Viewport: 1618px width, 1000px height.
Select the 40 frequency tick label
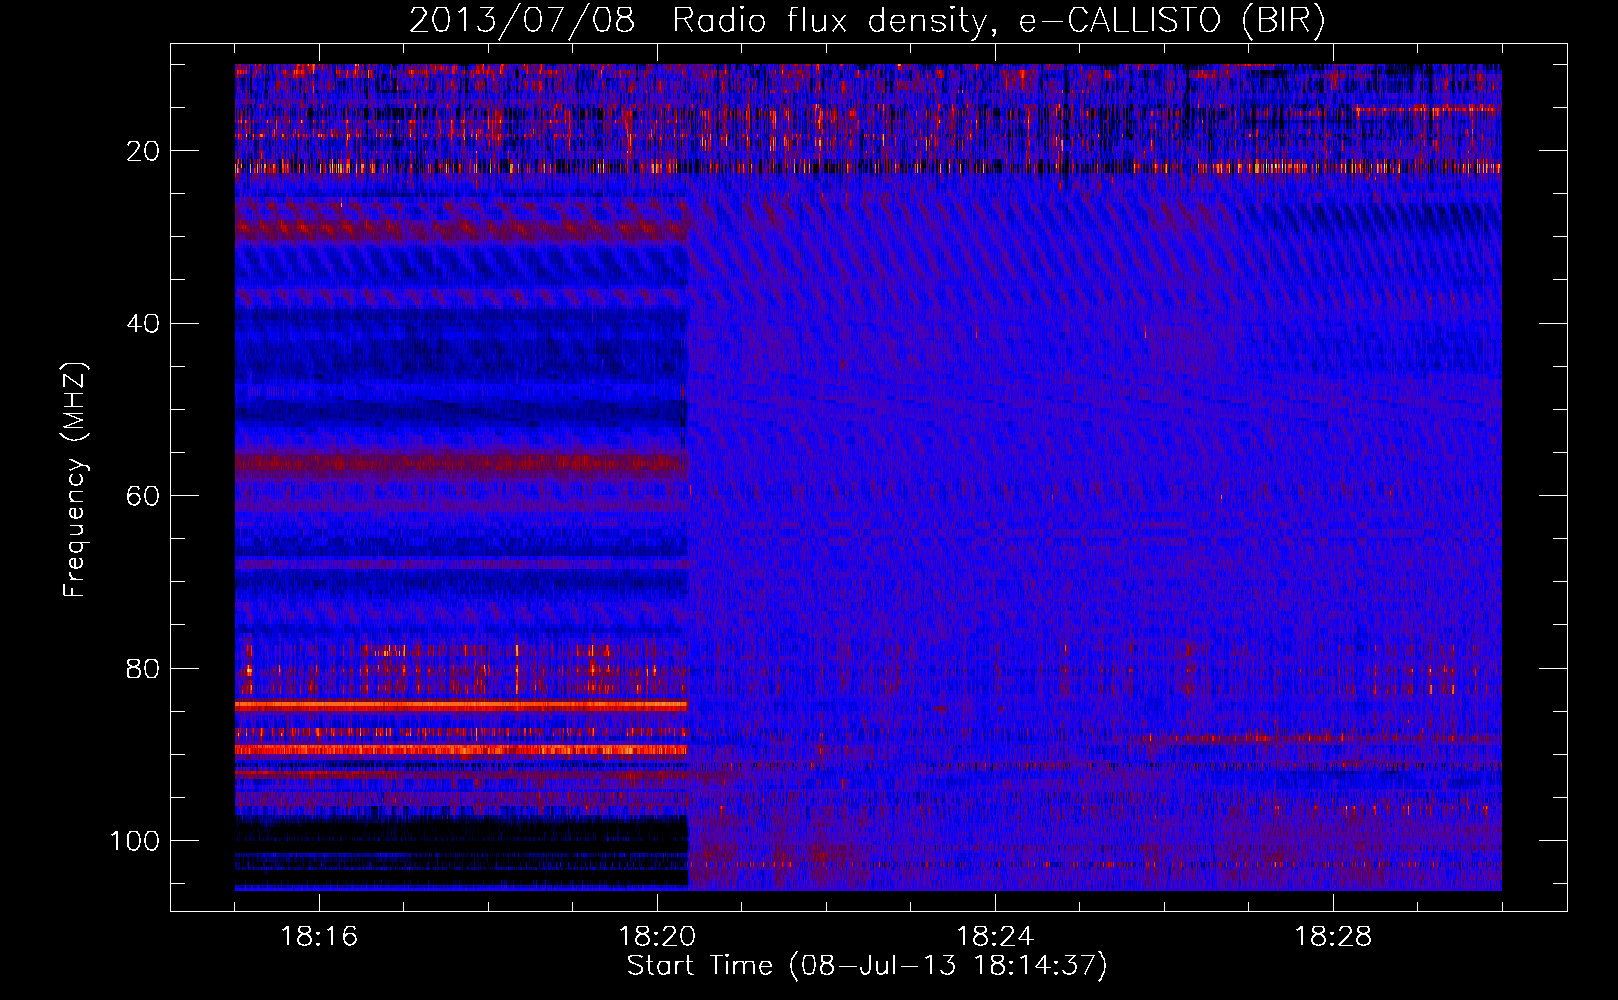(x=144, y=323)
